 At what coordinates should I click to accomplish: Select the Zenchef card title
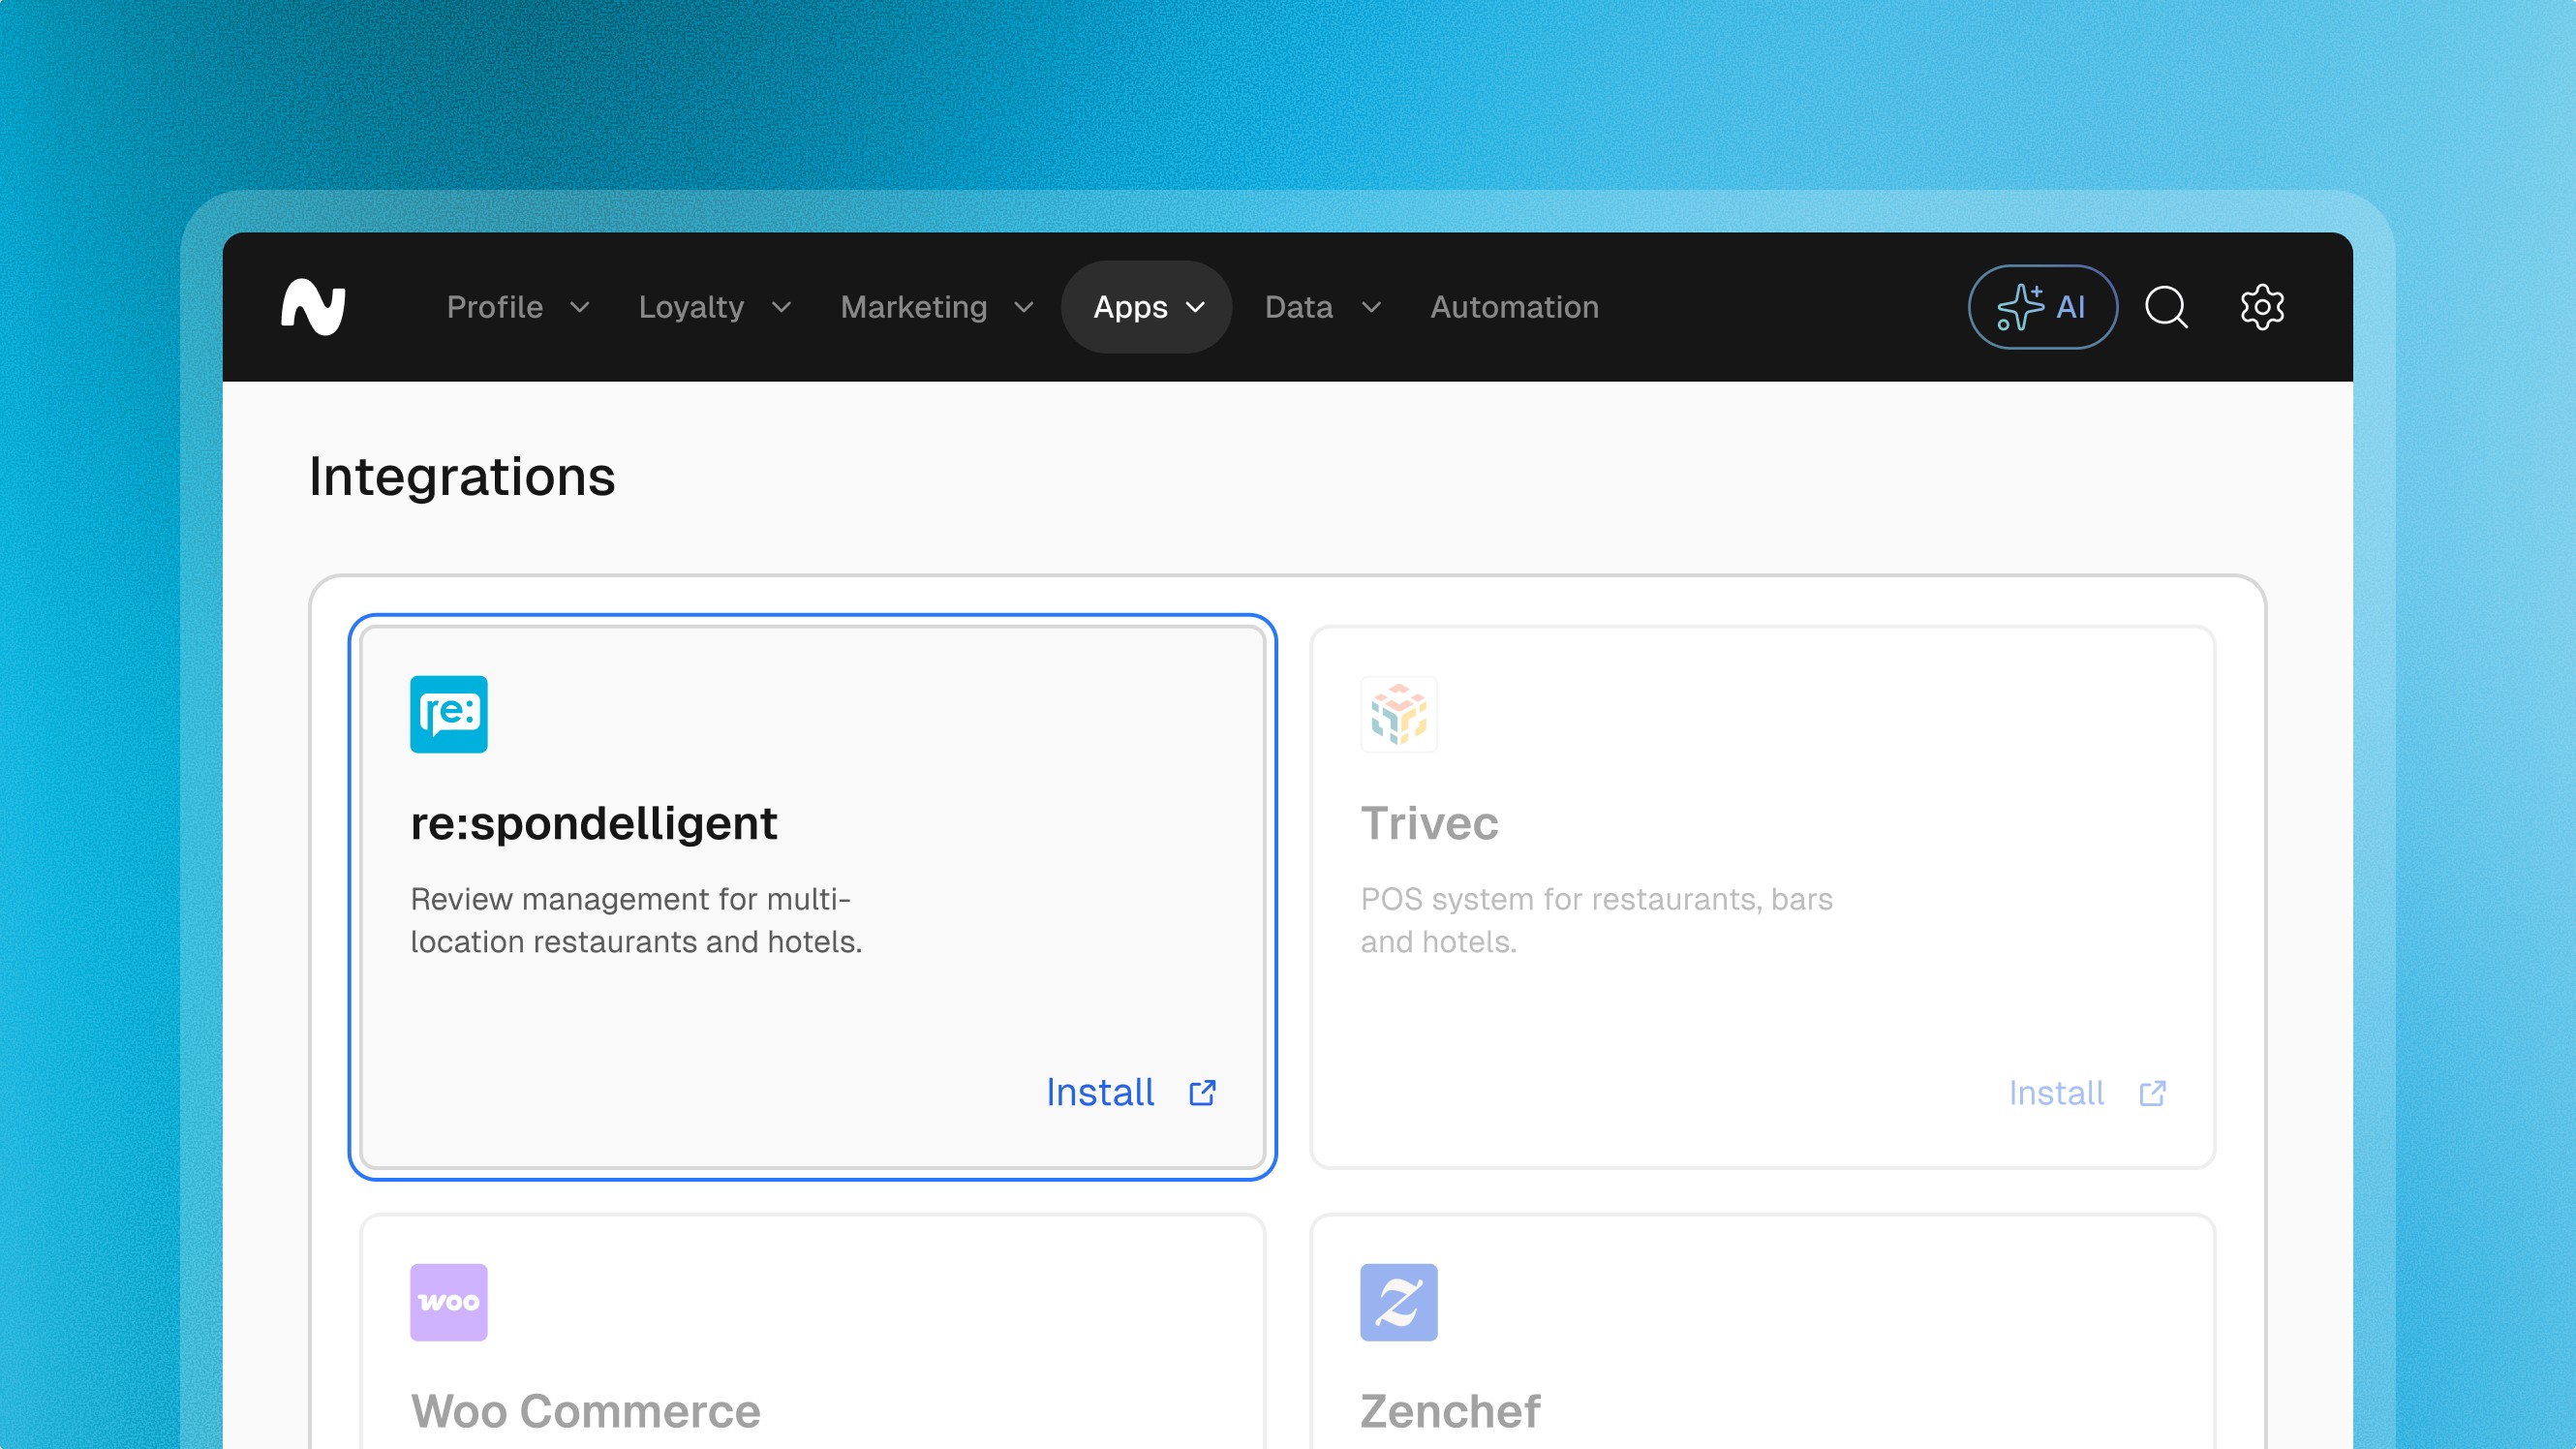(1450, 1411)
